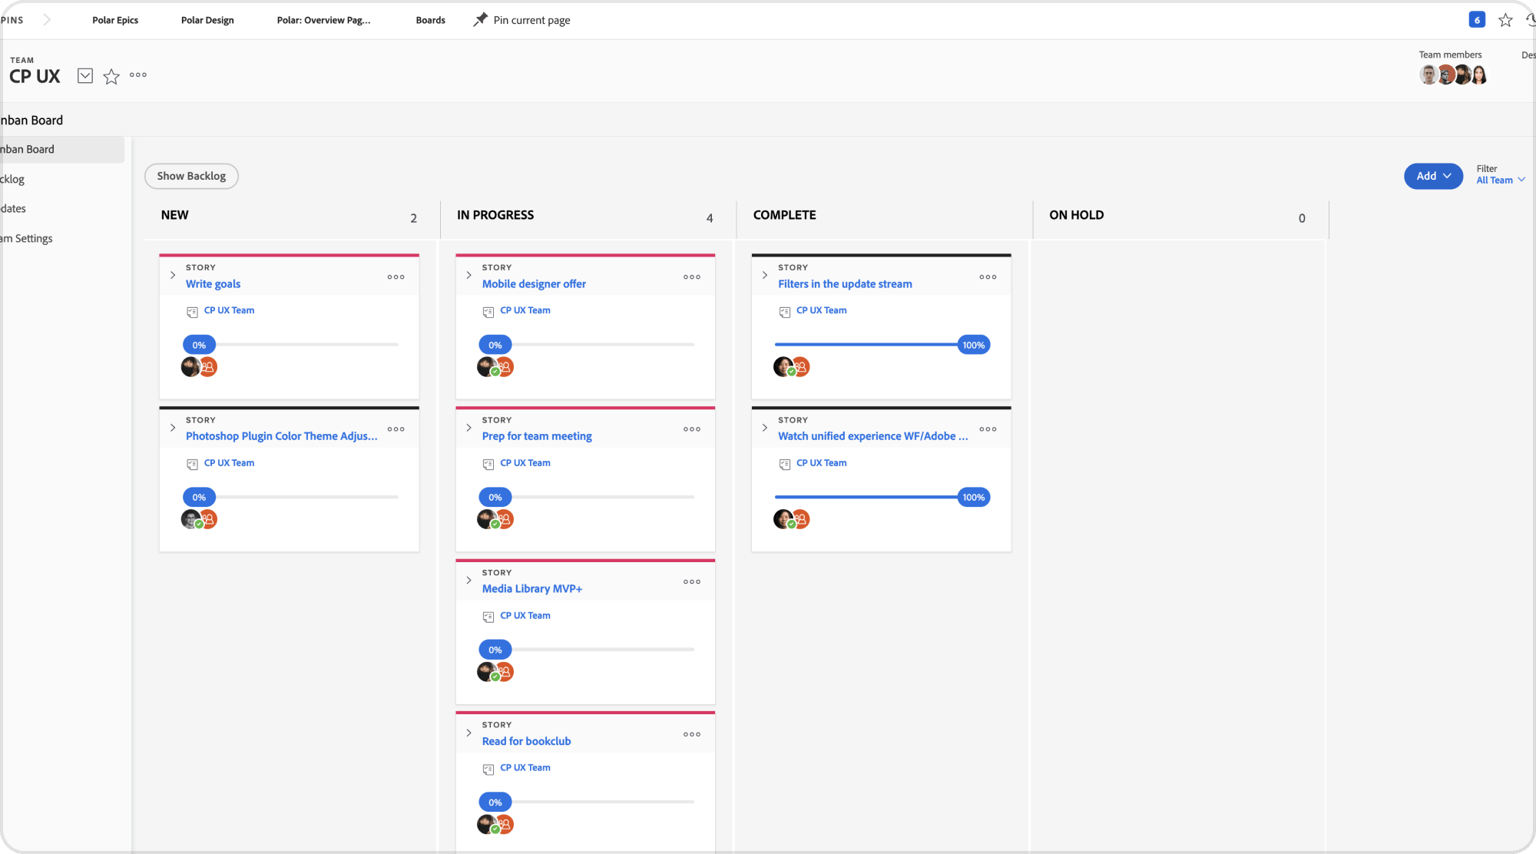Open more options on Prep for team meeting

[692, 429]
